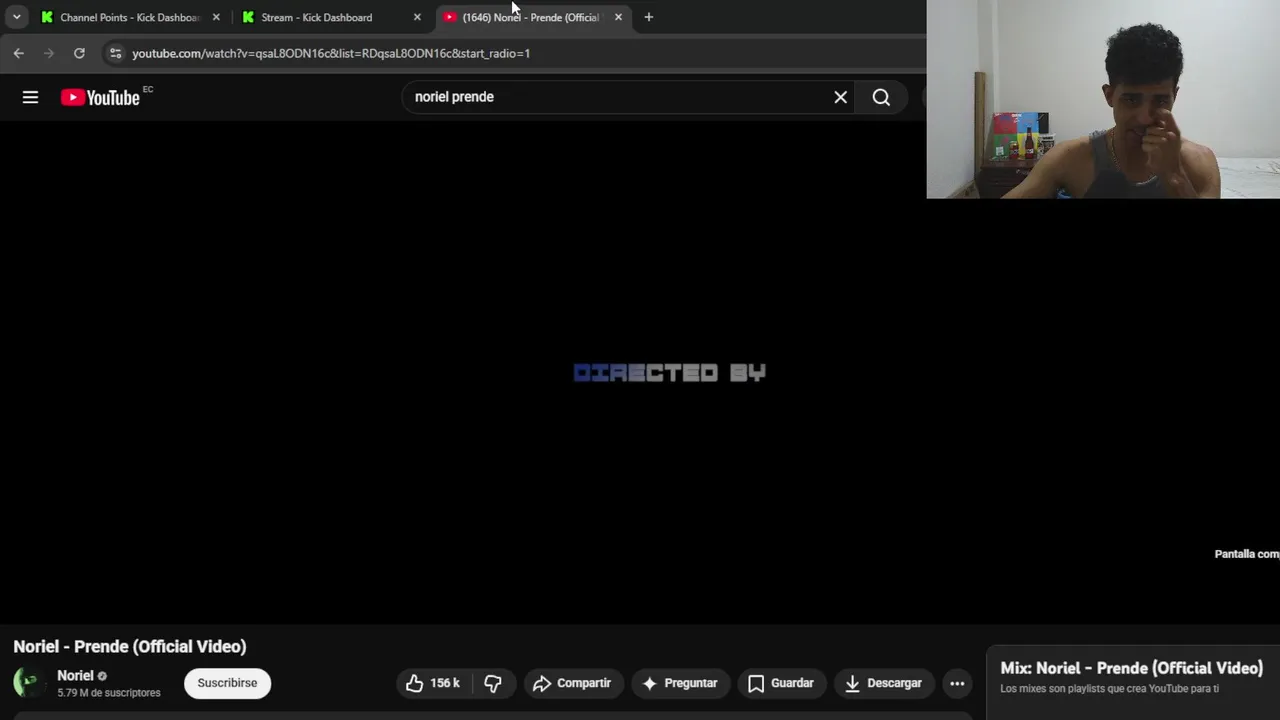Open the browser tab search dropdown arrow
This screenshot has height=720, width=1280.
[x=17, y=17]
